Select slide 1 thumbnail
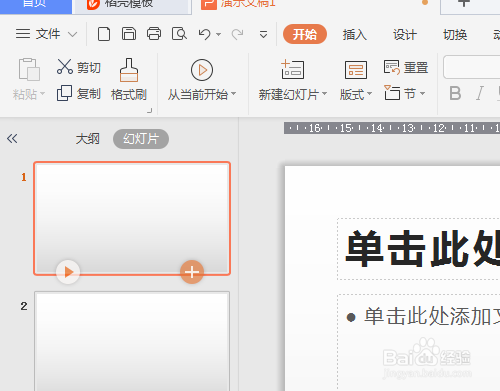The width and height of the screenshot is (500, 391). (132, 218)
